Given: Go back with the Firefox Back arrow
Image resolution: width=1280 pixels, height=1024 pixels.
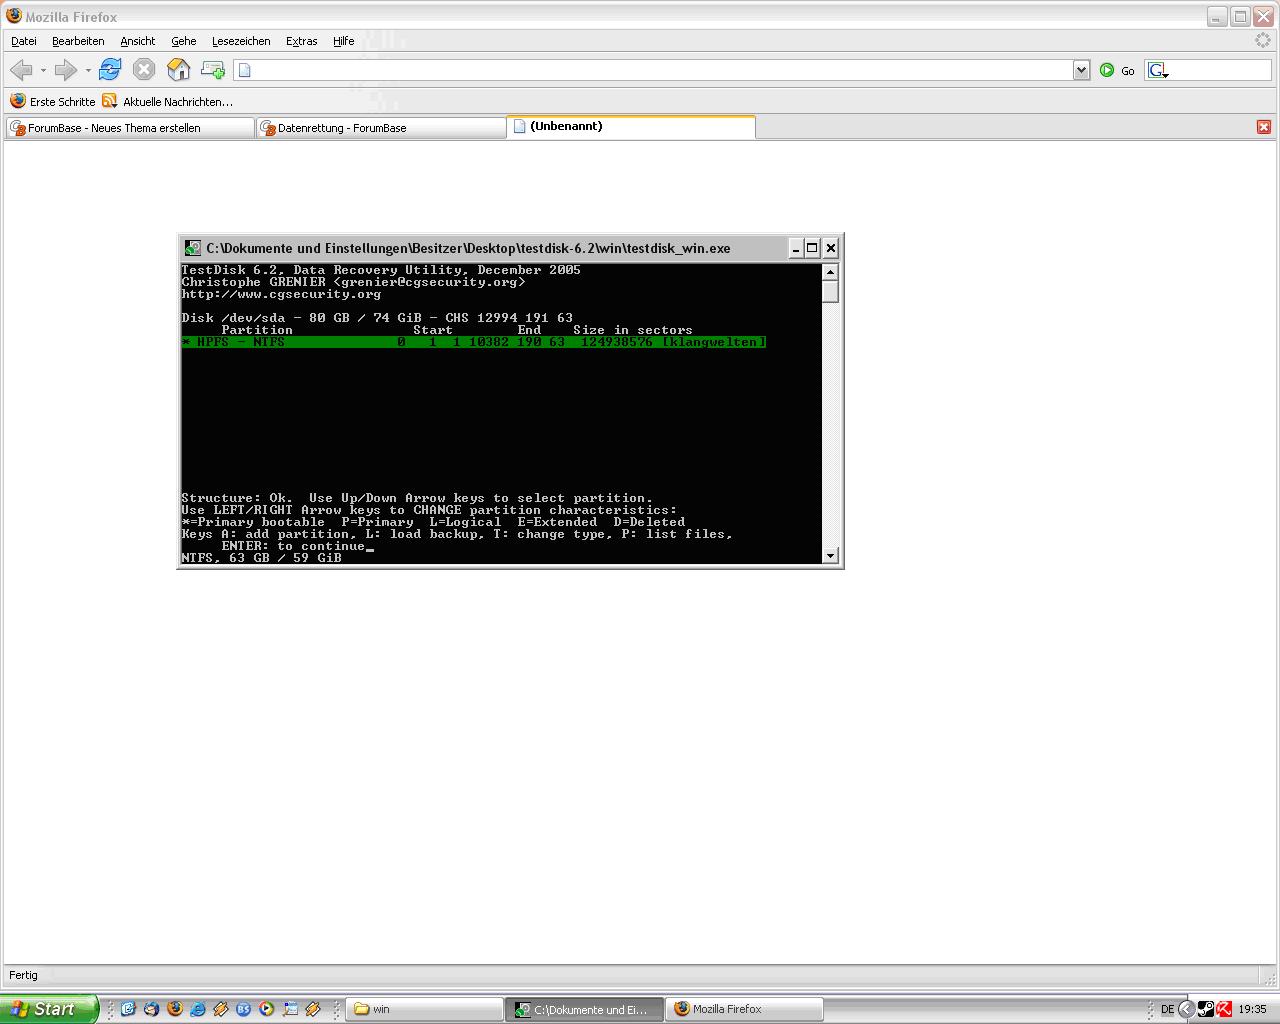Looking at the screenshot, I should point(21,70).
